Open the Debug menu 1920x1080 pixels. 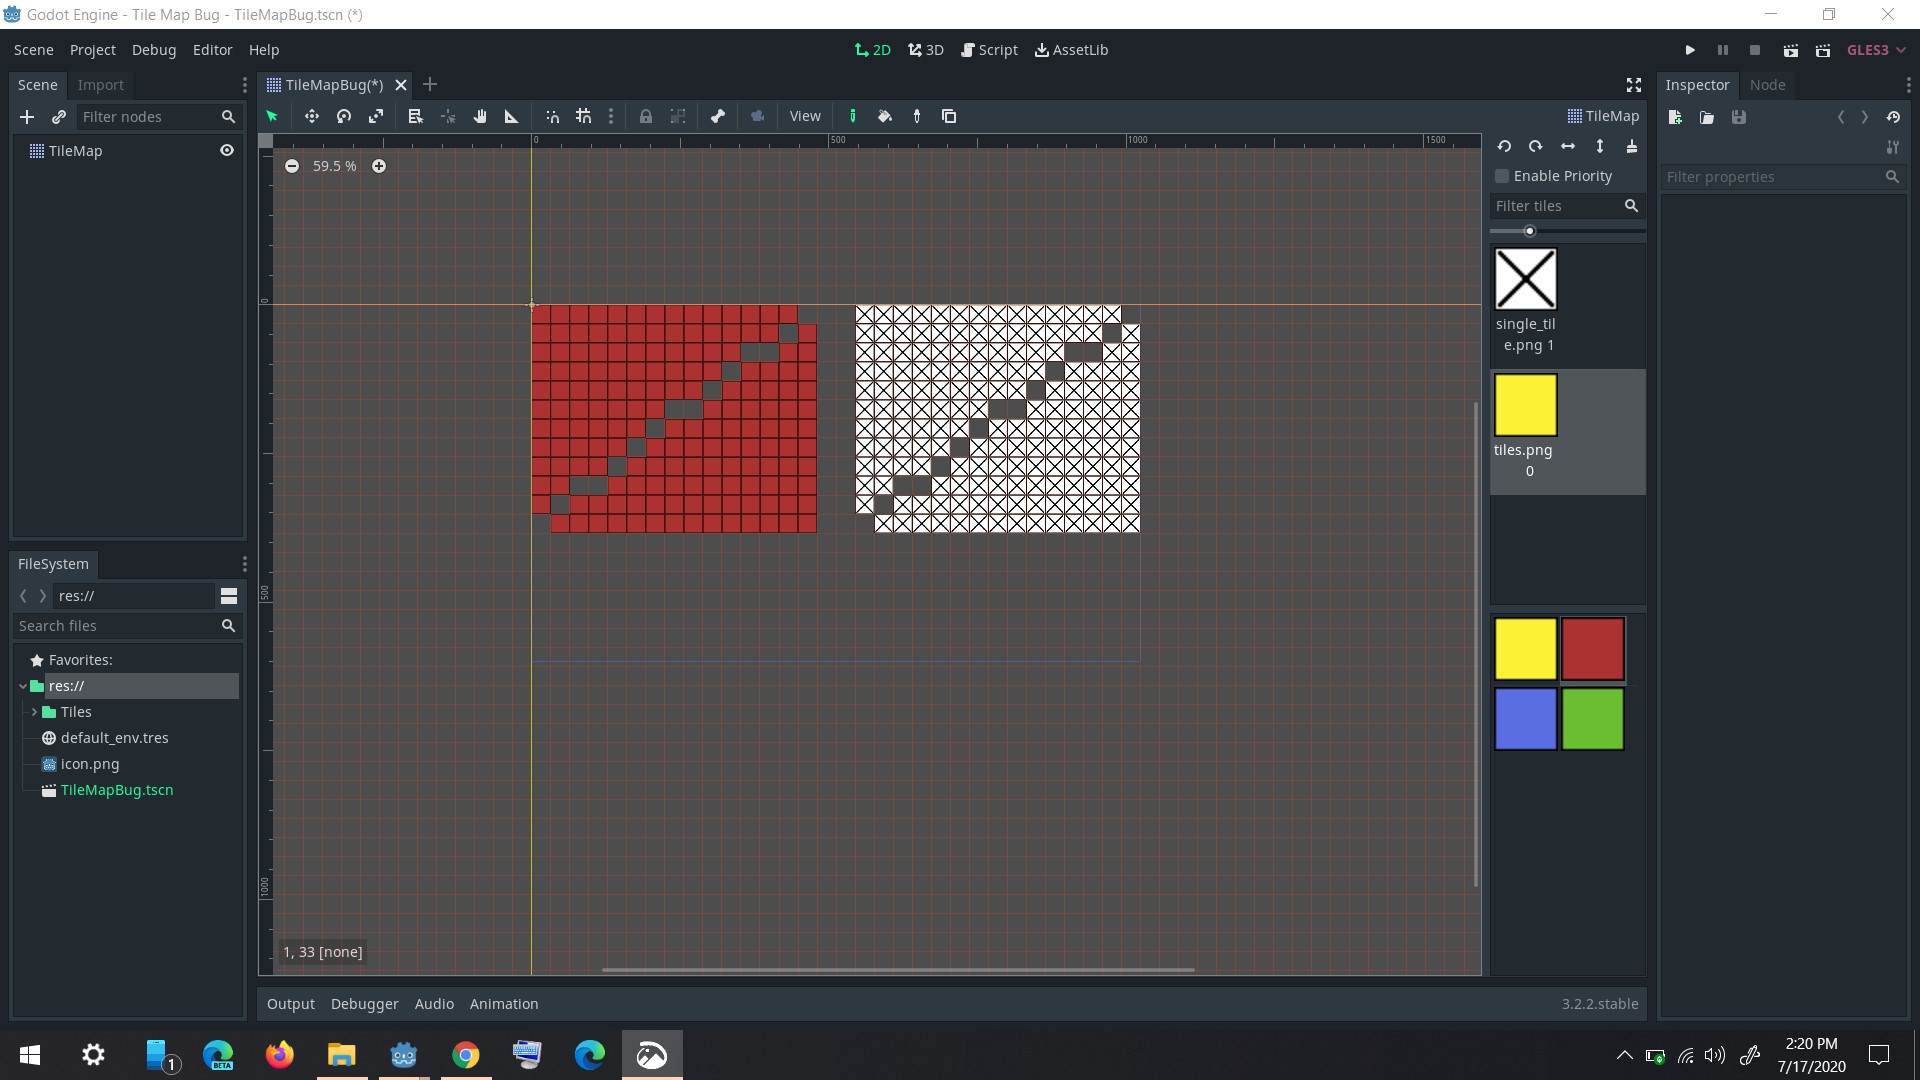click(154, 50)
